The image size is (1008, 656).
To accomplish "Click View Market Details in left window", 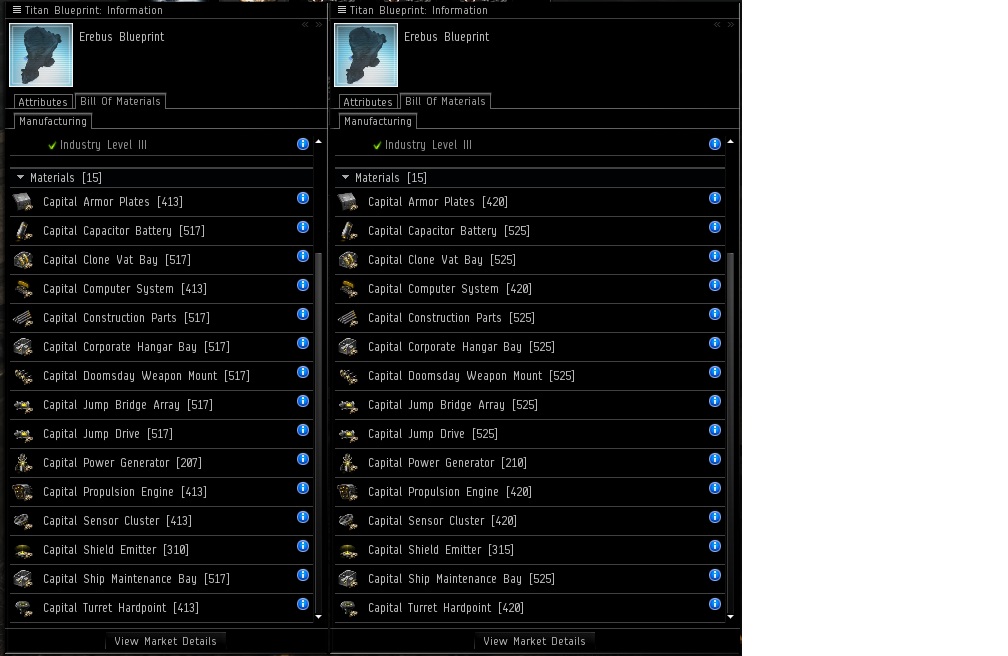I will pyautogui.click(x=165, y=641).
